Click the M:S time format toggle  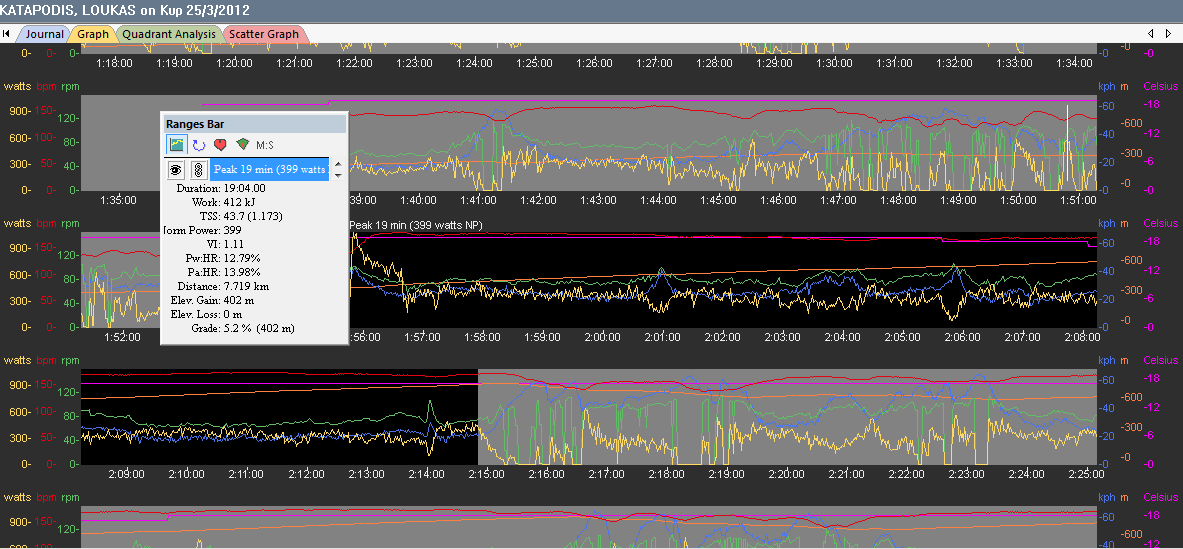pyautogui.click(x=265, y=145)
